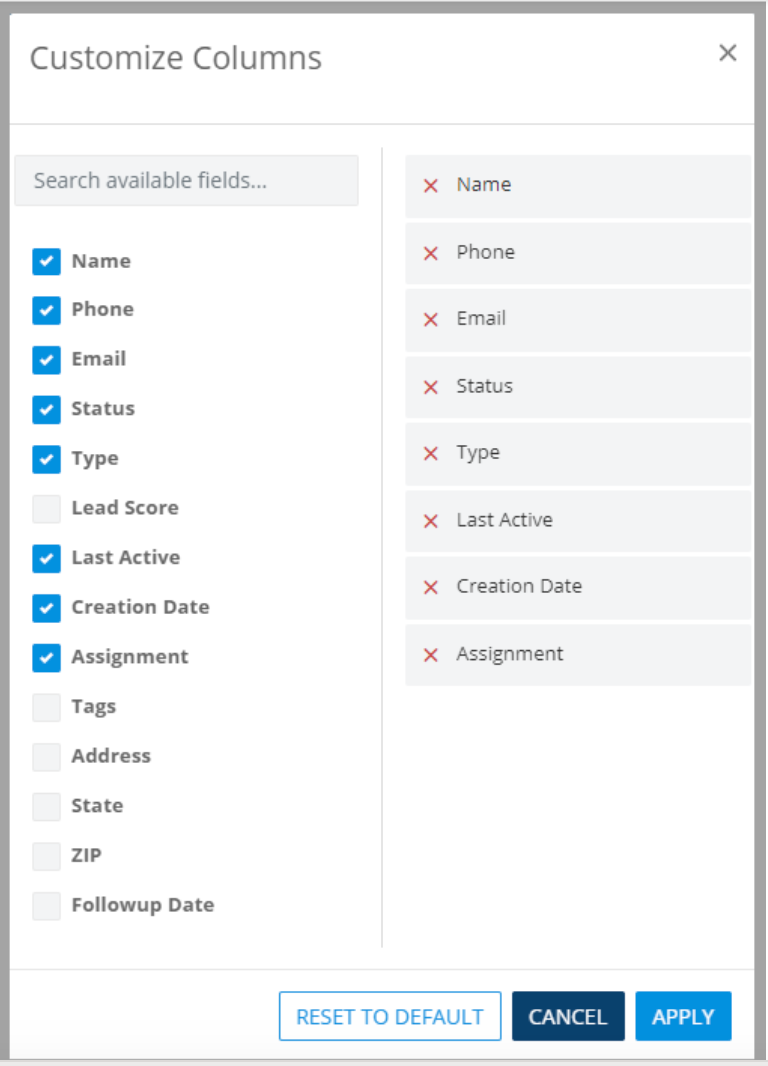The height and width of the screenshot is (1066, 768).
Task: Enable the State checkbox
Action: tap(46, 807)
